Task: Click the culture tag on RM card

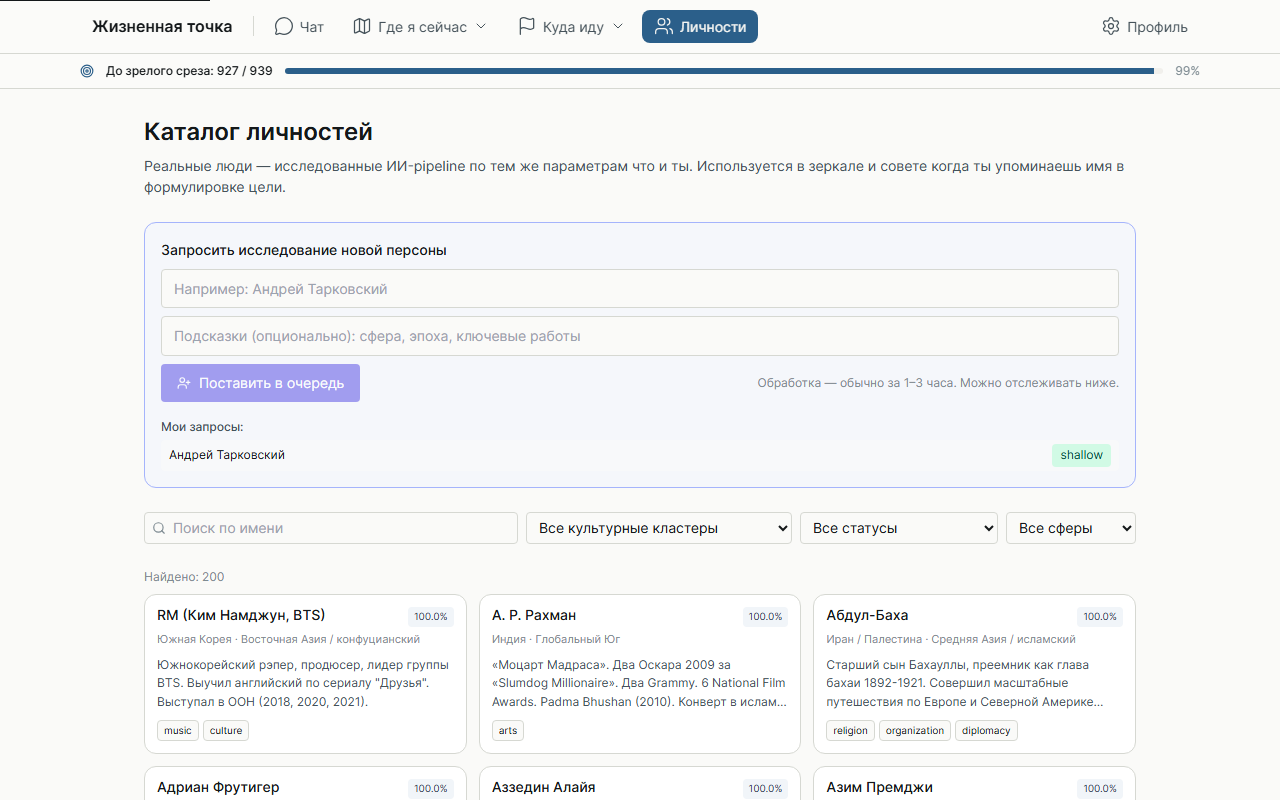Action: coord(226,730)
